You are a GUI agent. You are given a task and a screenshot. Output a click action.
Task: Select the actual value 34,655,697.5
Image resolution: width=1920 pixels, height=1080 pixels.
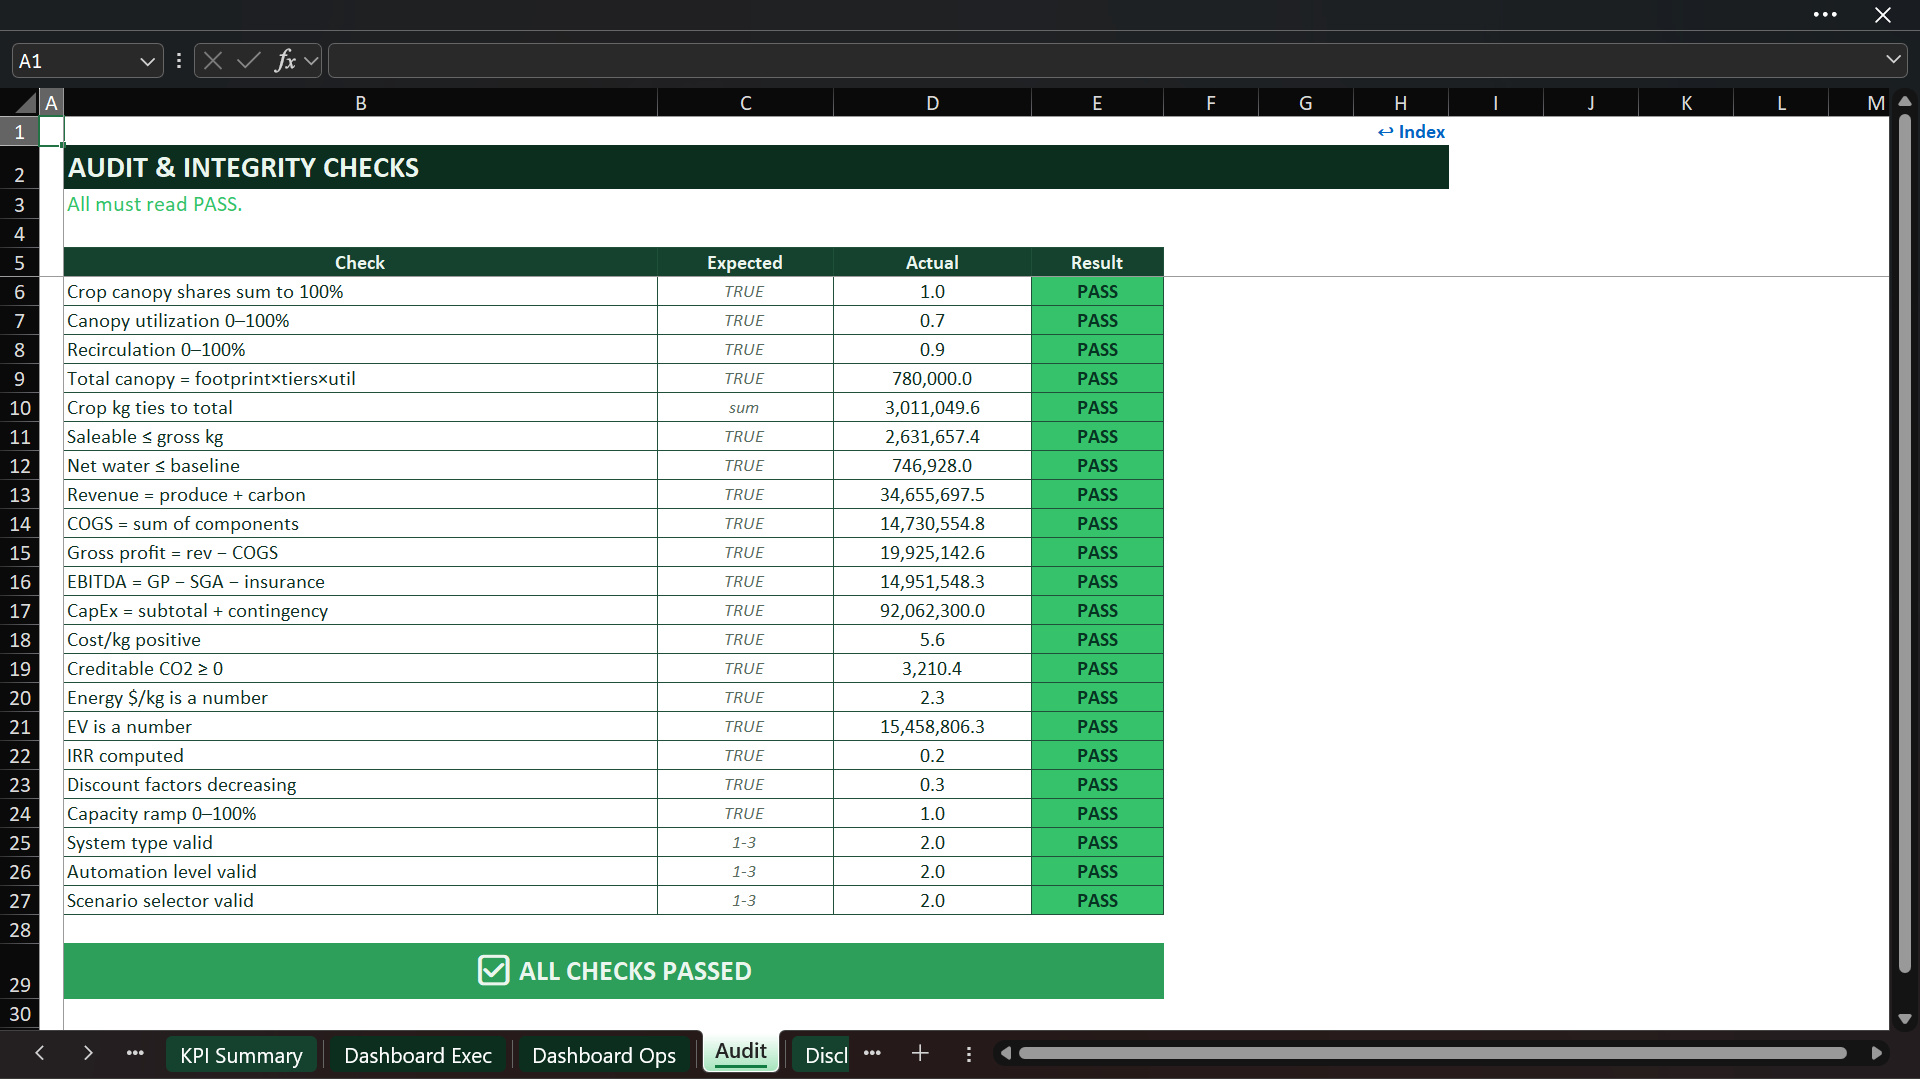coord(932,495)
